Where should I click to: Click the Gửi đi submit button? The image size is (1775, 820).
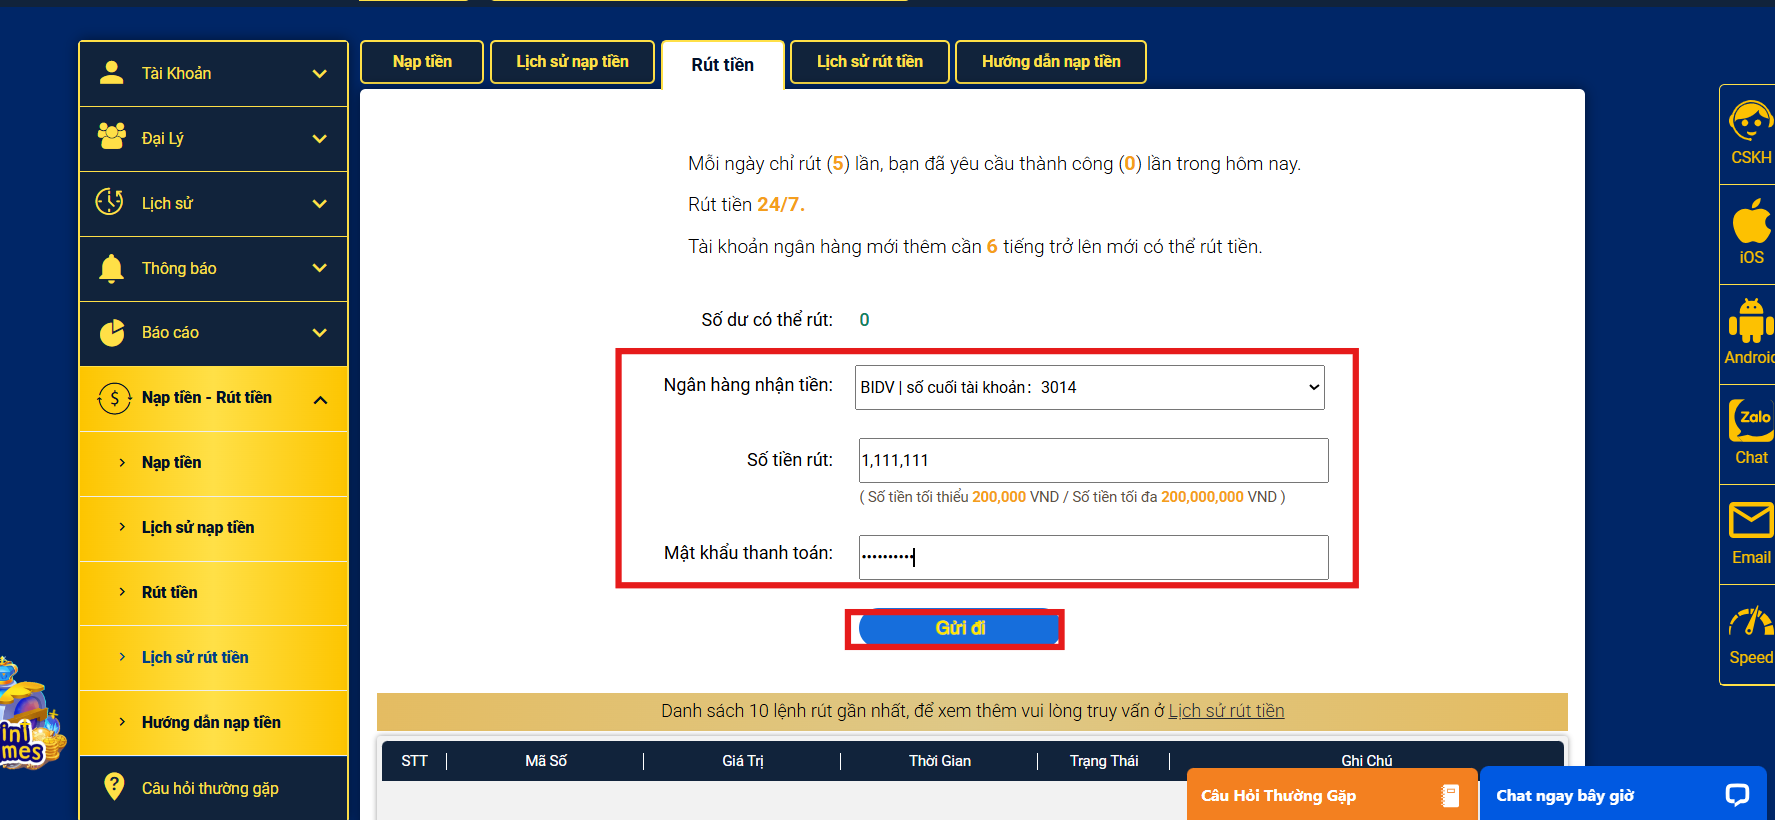[959, 628]
